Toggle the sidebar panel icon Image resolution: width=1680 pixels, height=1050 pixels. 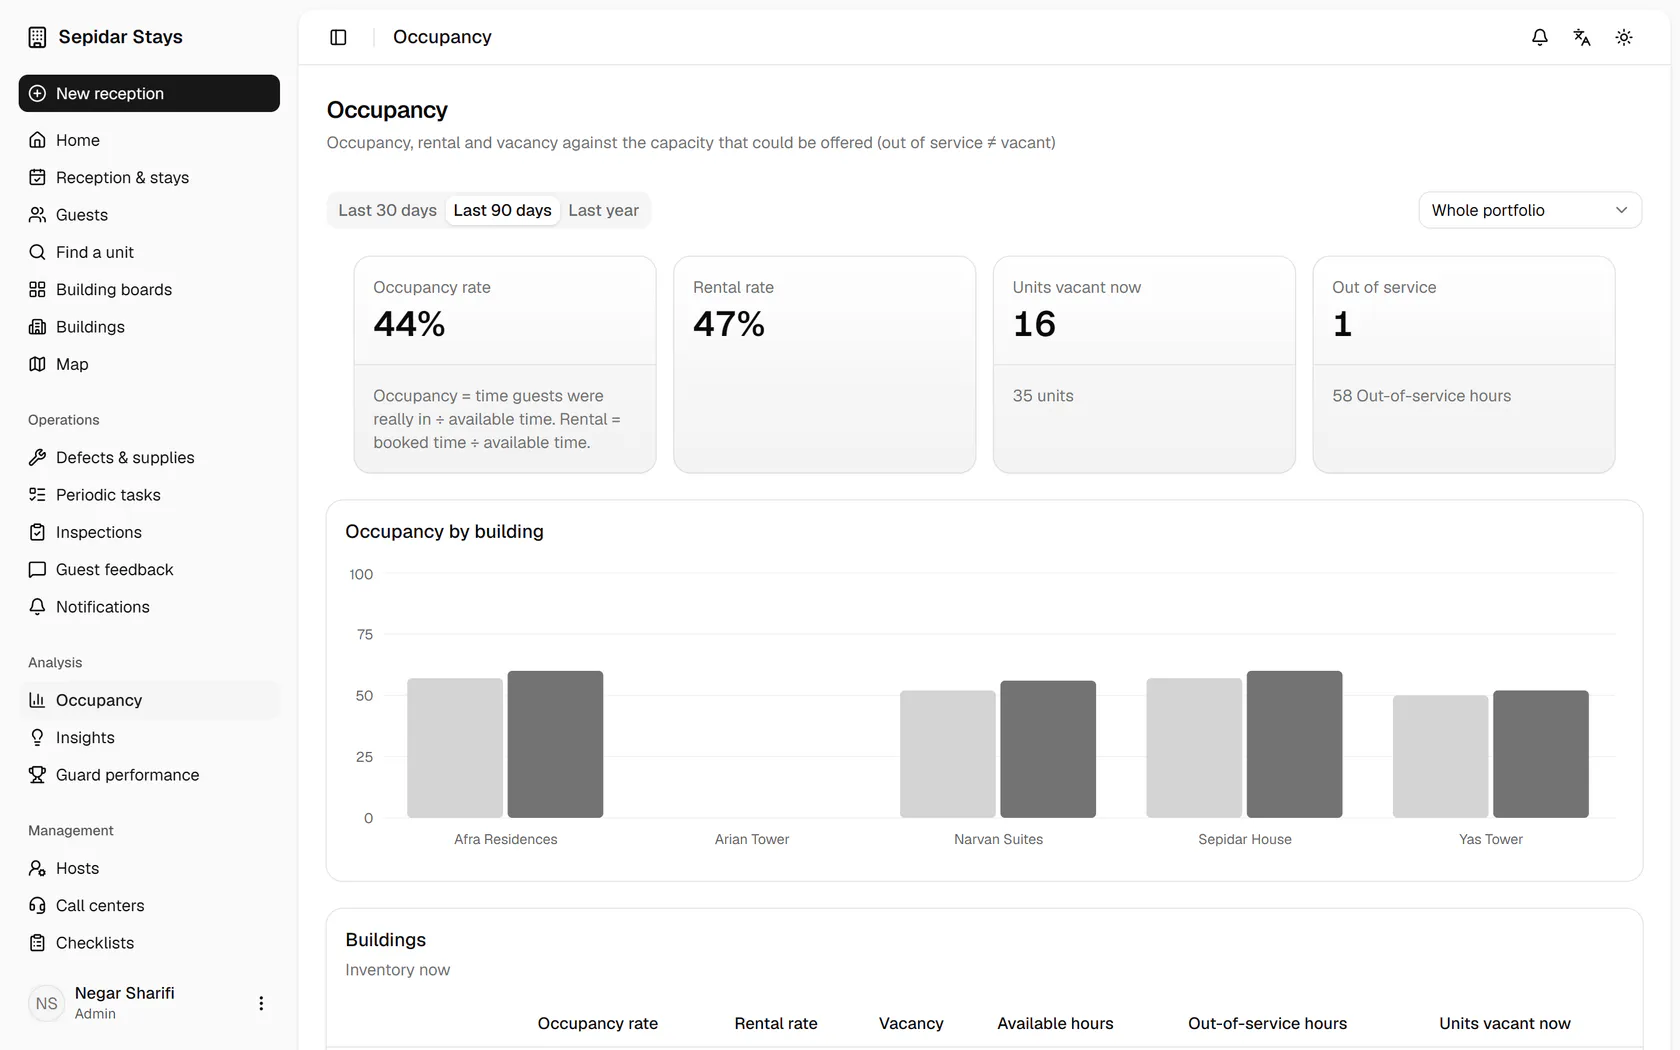pyautogui.click(x=338, y=37)
